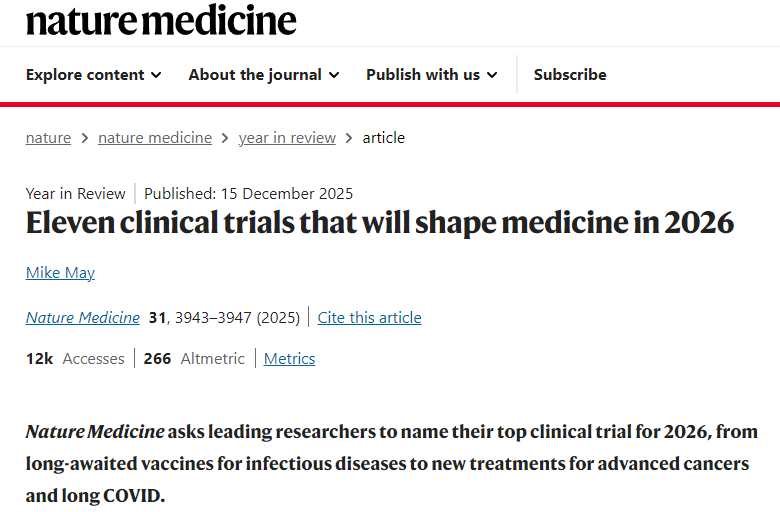Click the italic Nature Medicine journal link
780x512 pixels.
click(83, 318)
